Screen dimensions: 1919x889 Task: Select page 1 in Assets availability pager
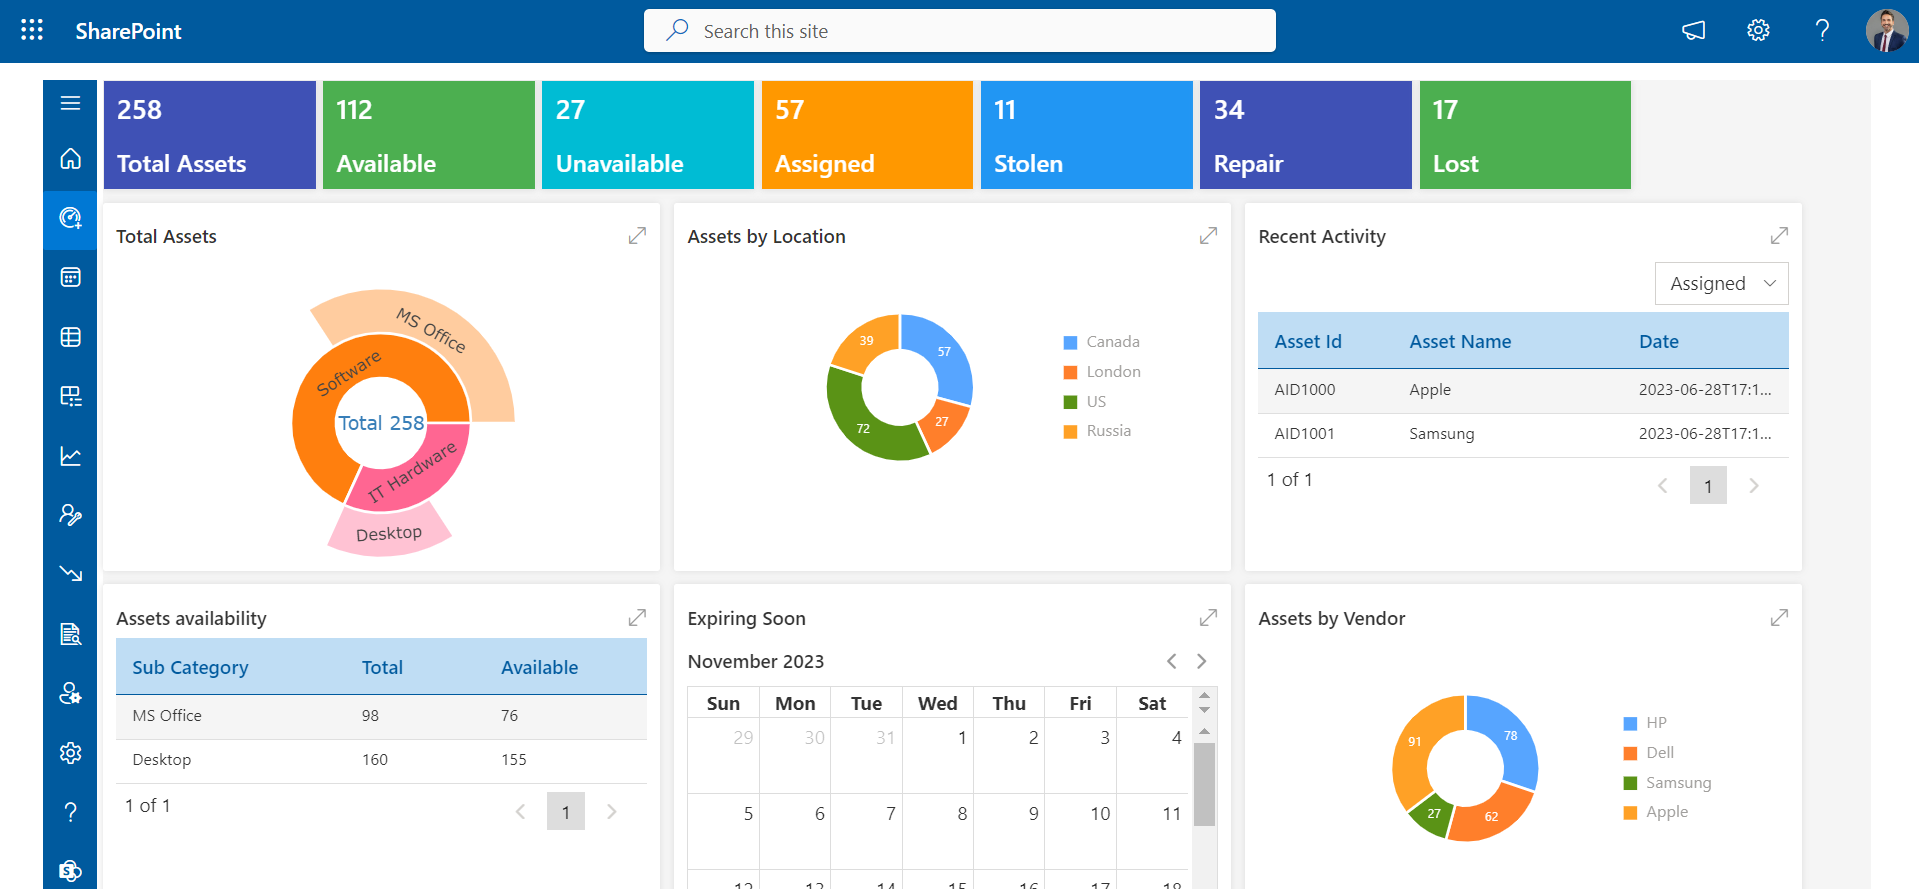click(566, 812)
